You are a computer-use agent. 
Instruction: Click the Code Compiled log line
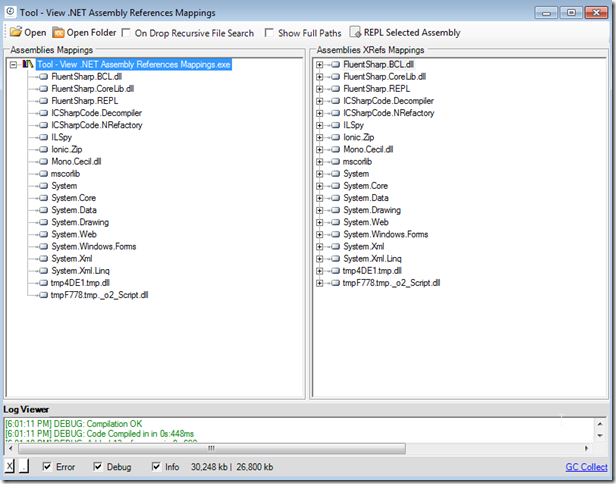(100, 434)
